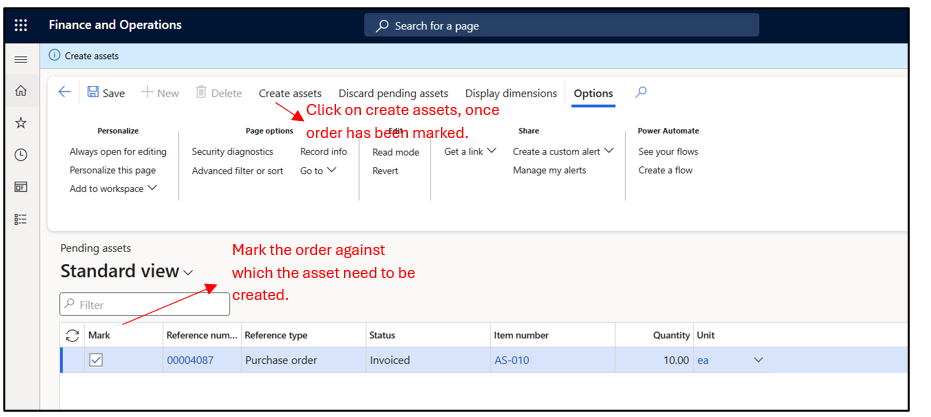This screenshot has width=931, height=417.
Task: Open the Add to workspace dropdown
Action: [113, 188]
